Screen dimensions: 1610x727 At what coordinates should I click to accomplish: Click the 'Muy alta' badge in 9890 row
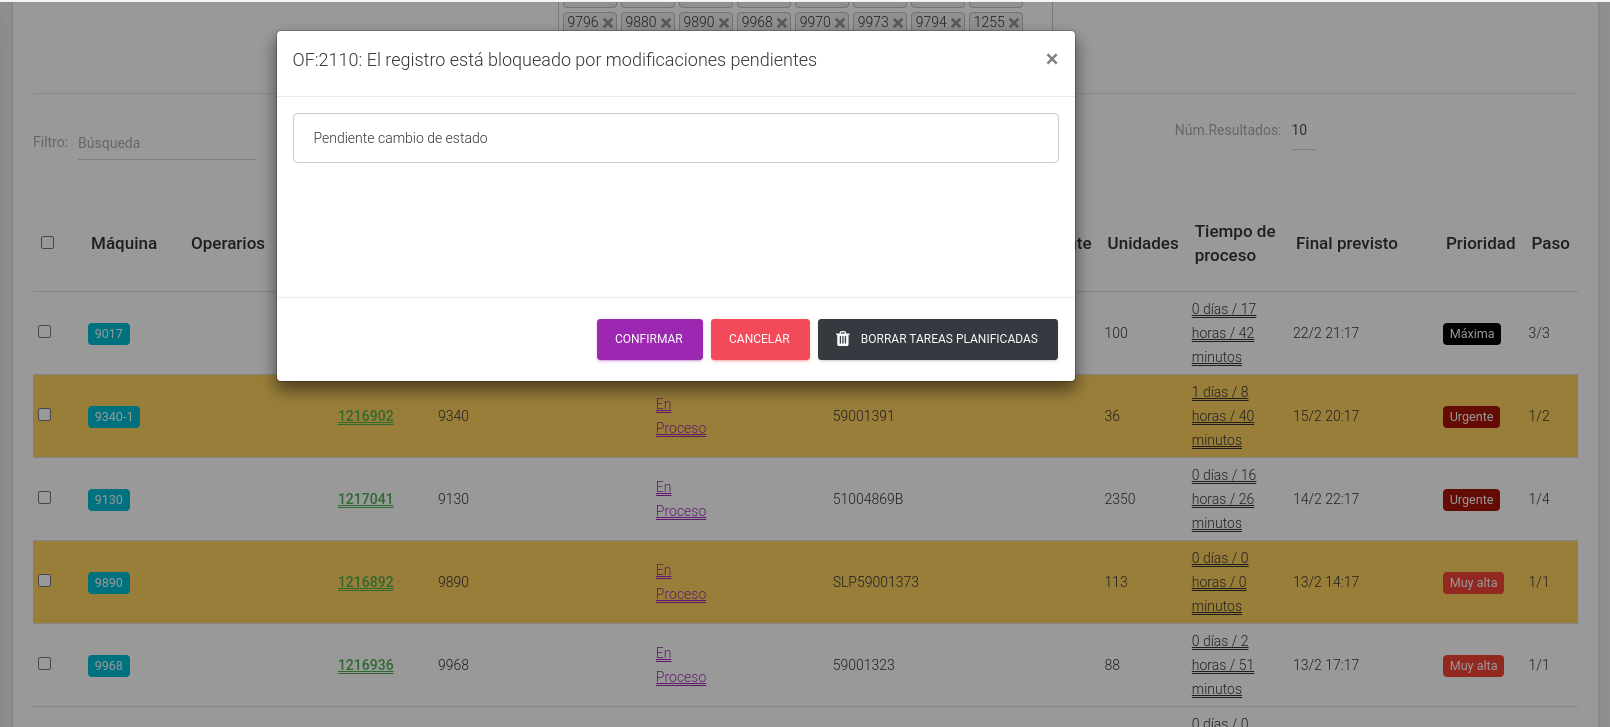coord(1473,583)
